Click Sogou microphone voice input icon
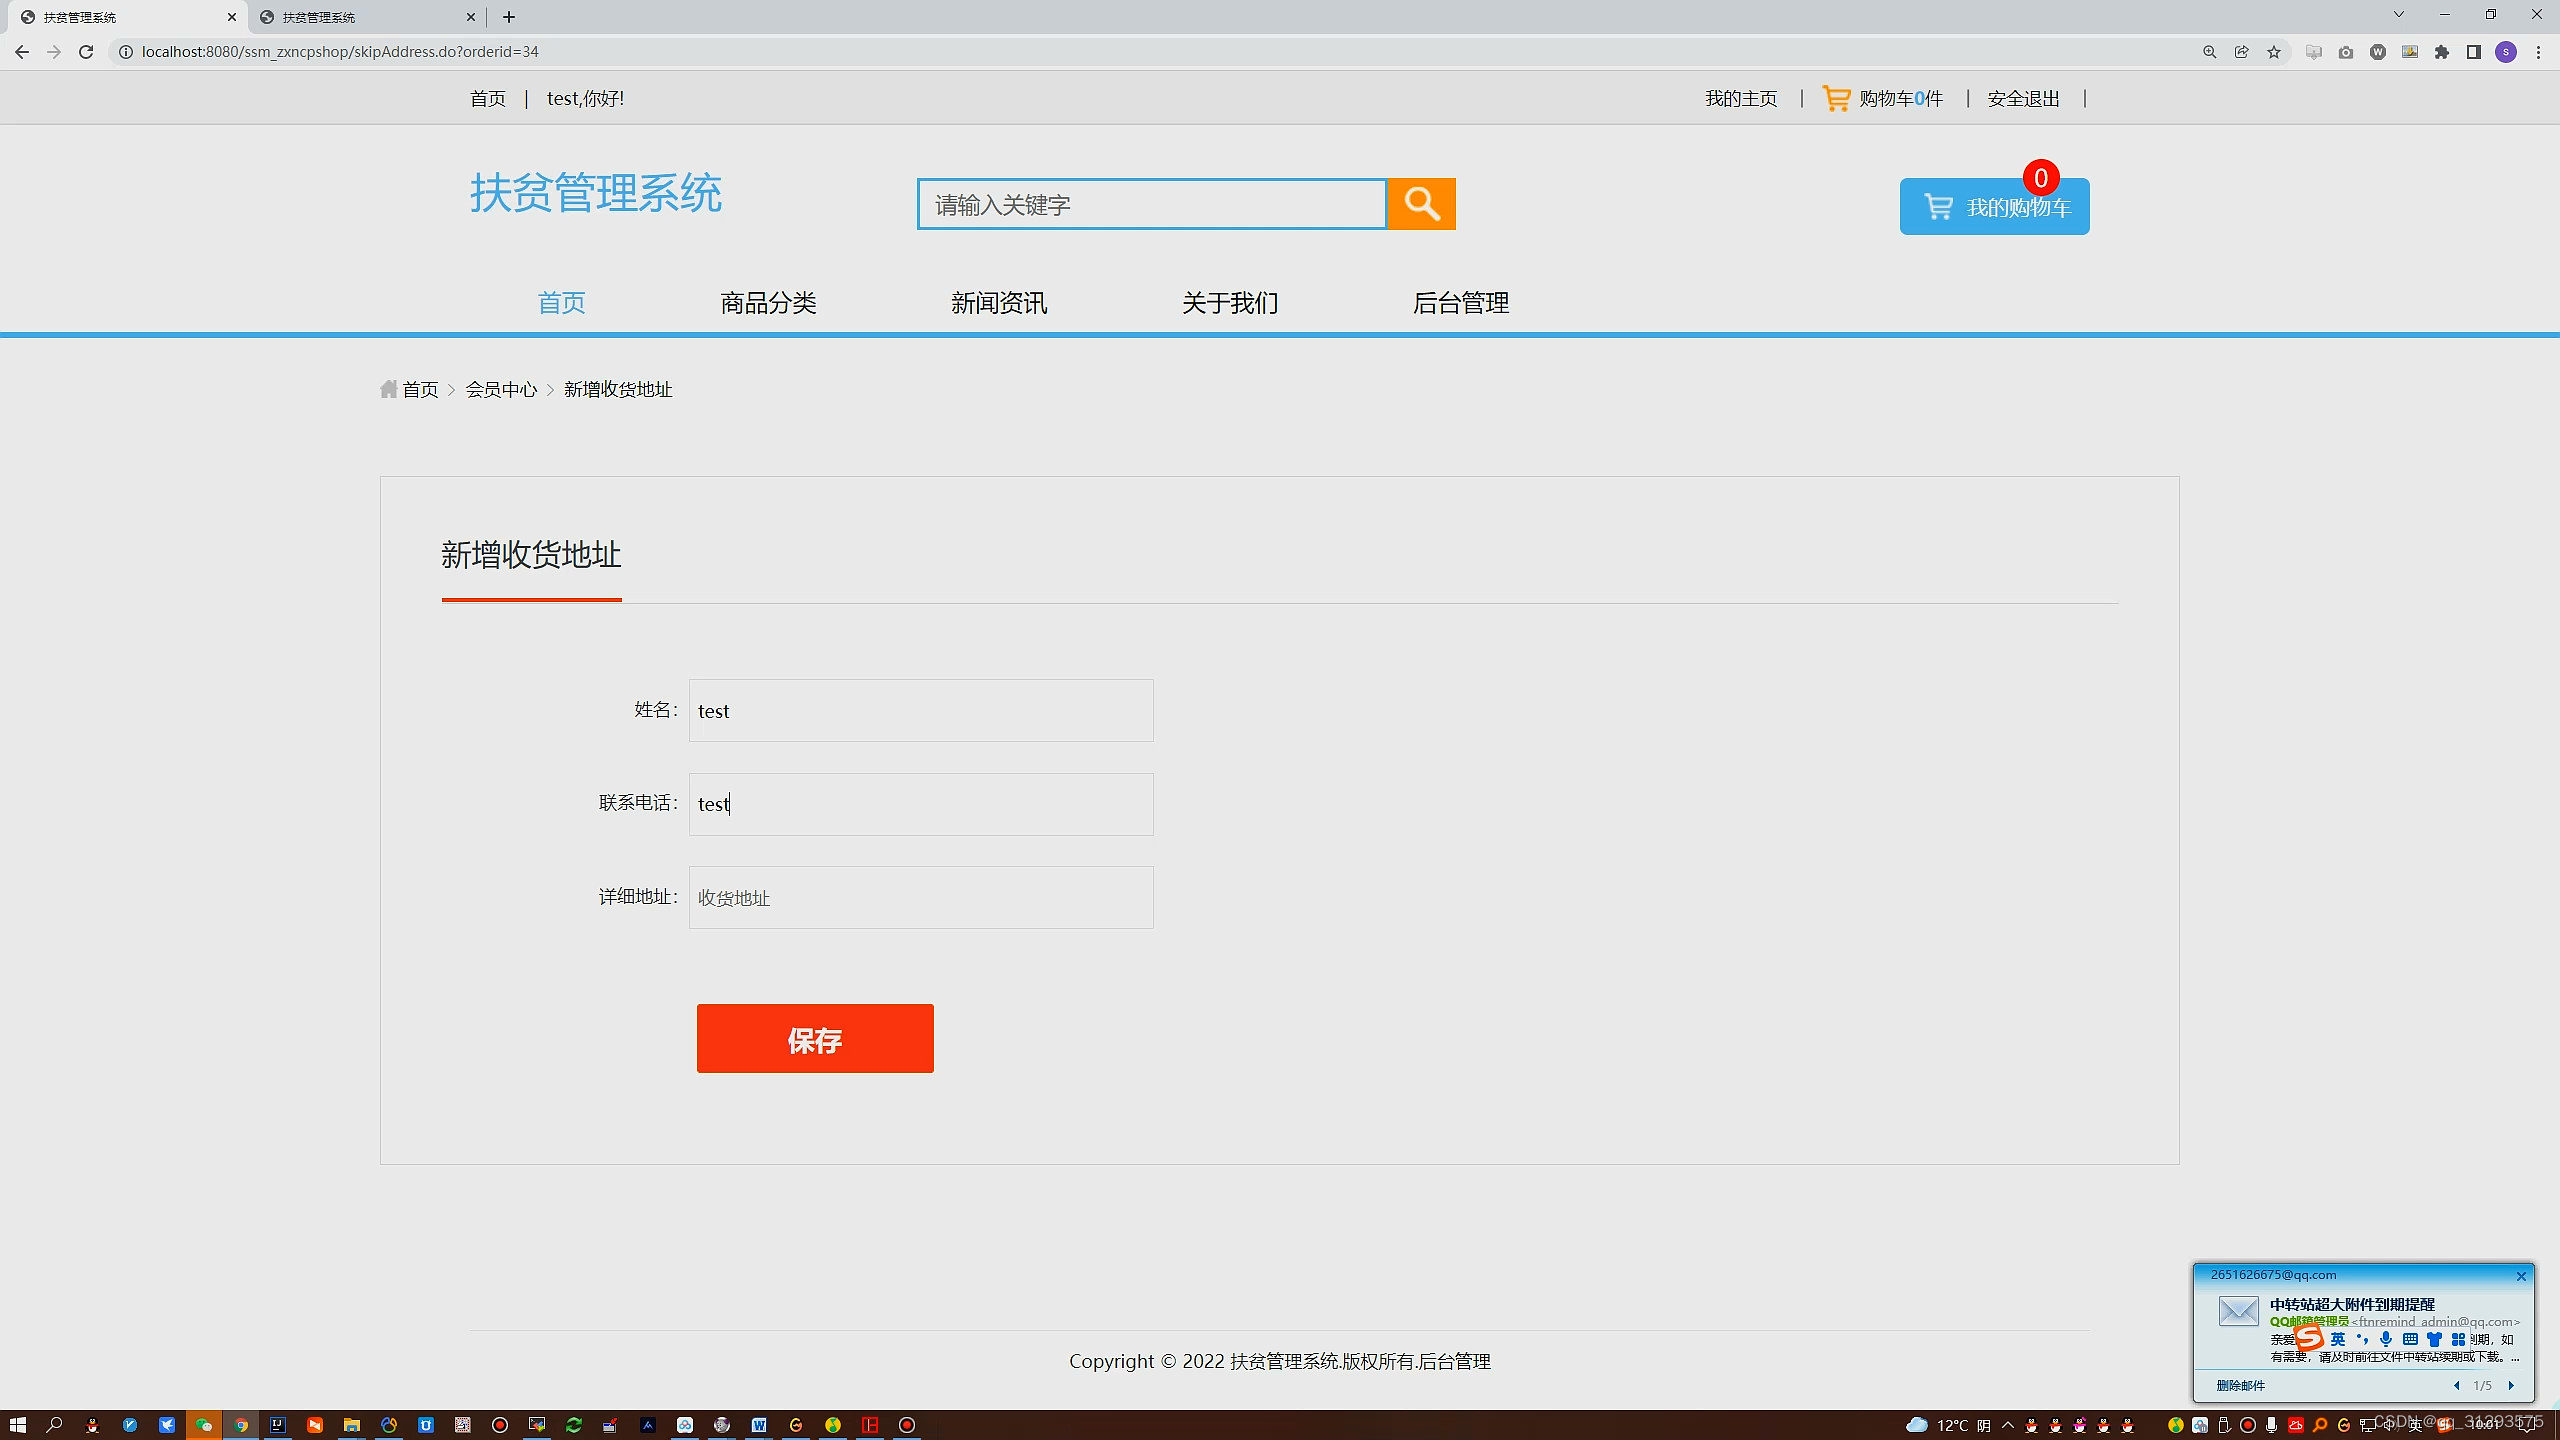The height and width of the screenshot is (1440, 2560). point(2386,1339)
